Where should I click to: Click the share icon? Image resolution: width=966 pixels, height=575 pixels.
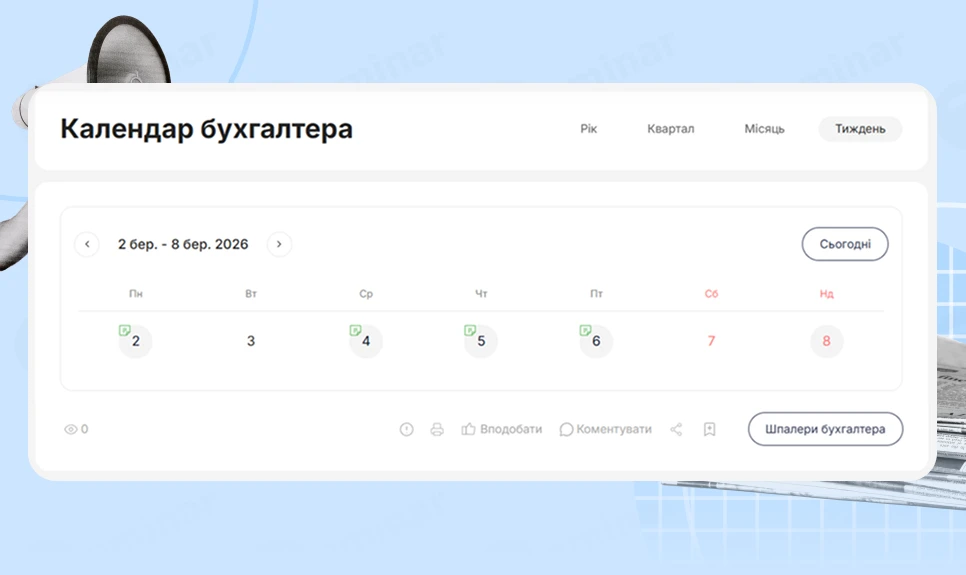coord(676,430)
